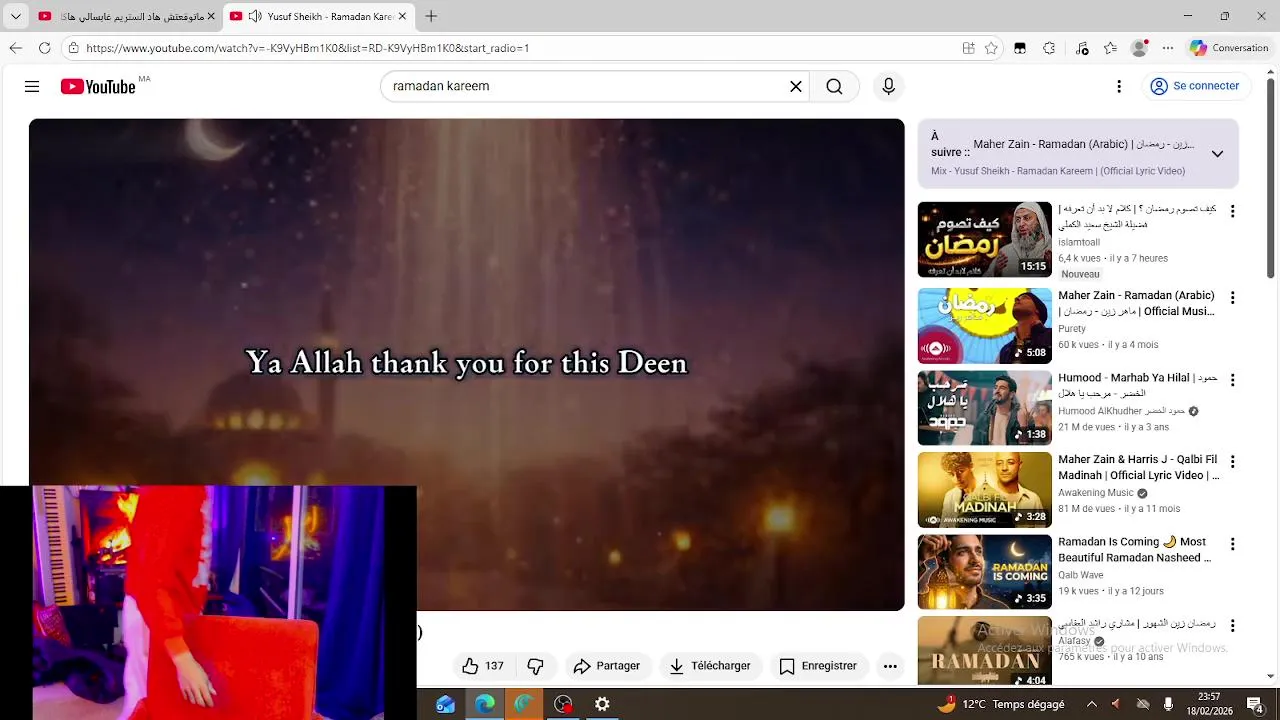The height and width of the screenshot is (720, 1280).
Task: Open the split-screen/app icon in address bar
Action: click(x=968, y=48)
